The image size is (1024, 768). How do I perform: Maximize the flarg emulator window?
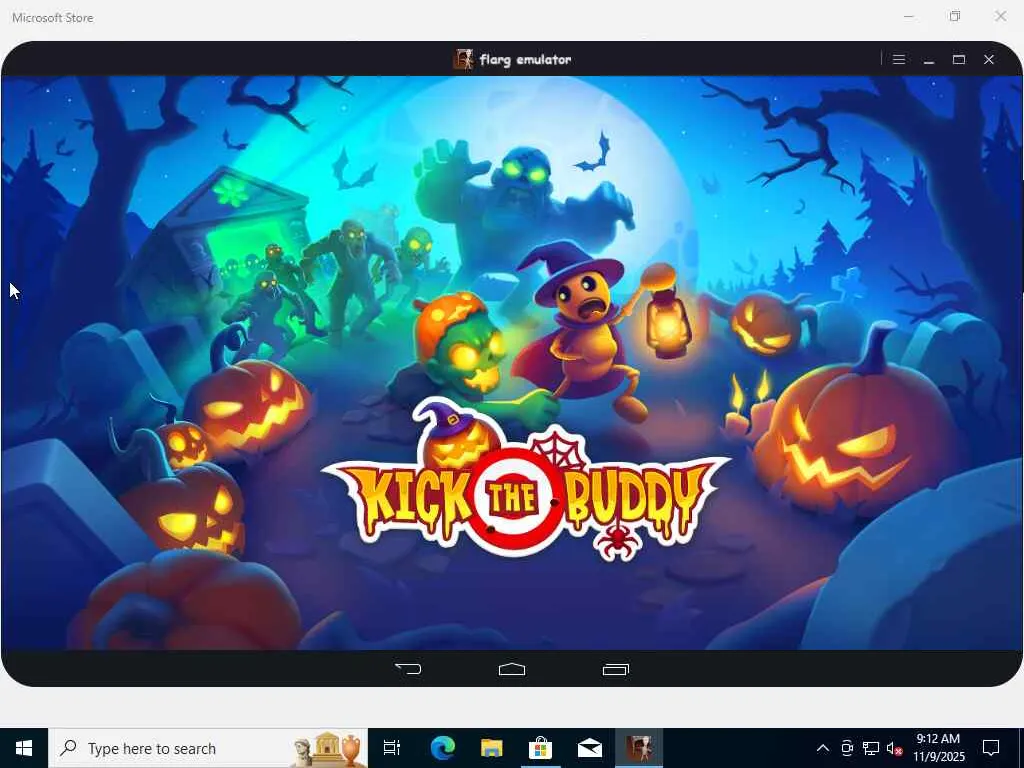959,59
